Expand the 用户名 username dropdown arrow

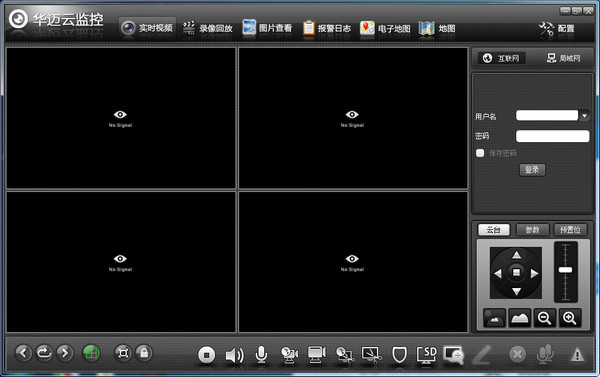click(584, 116)
